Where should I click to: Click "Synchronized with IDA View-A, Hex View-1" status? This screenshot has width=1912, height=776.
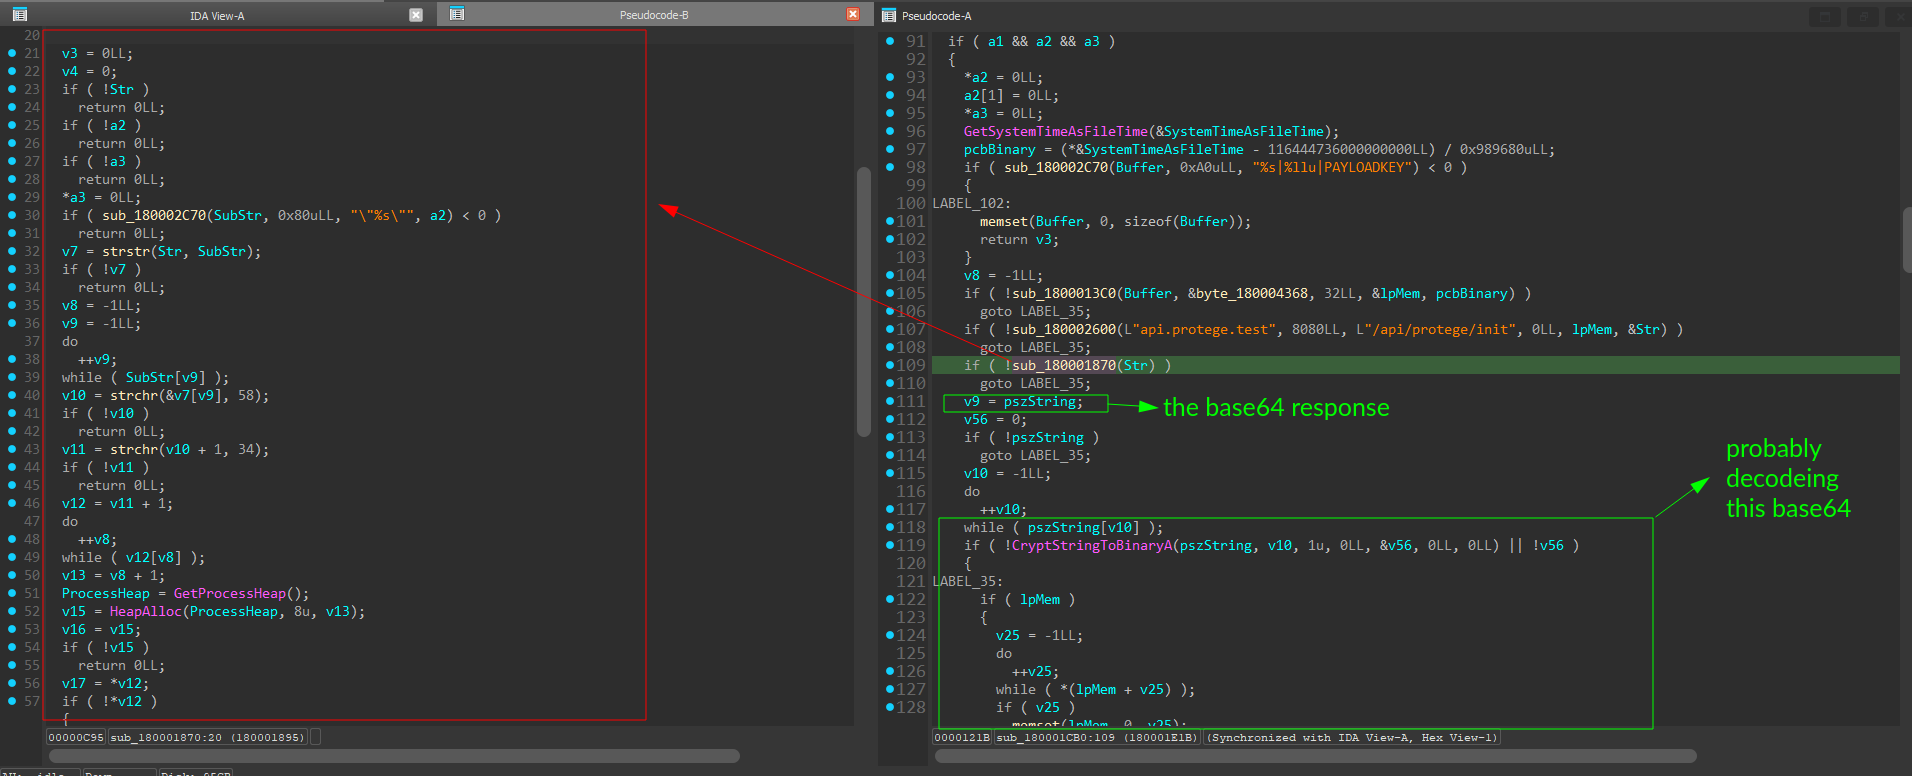[x=1353, y=737]
